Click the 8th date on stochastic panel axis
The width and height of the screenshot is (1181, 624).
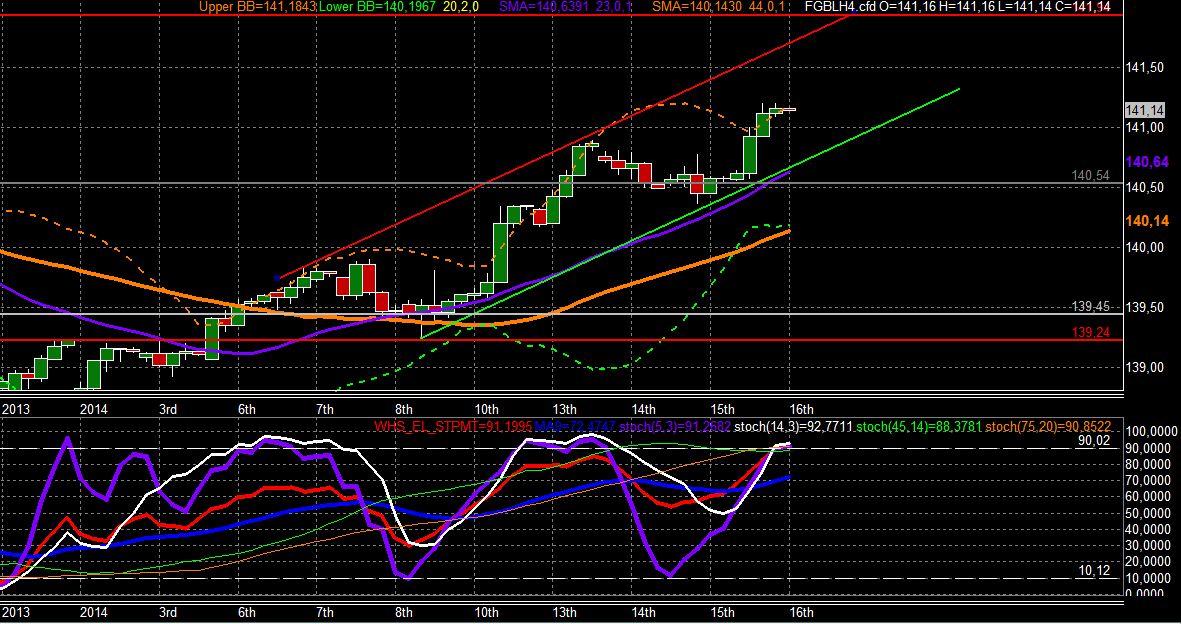pos(404,612)
